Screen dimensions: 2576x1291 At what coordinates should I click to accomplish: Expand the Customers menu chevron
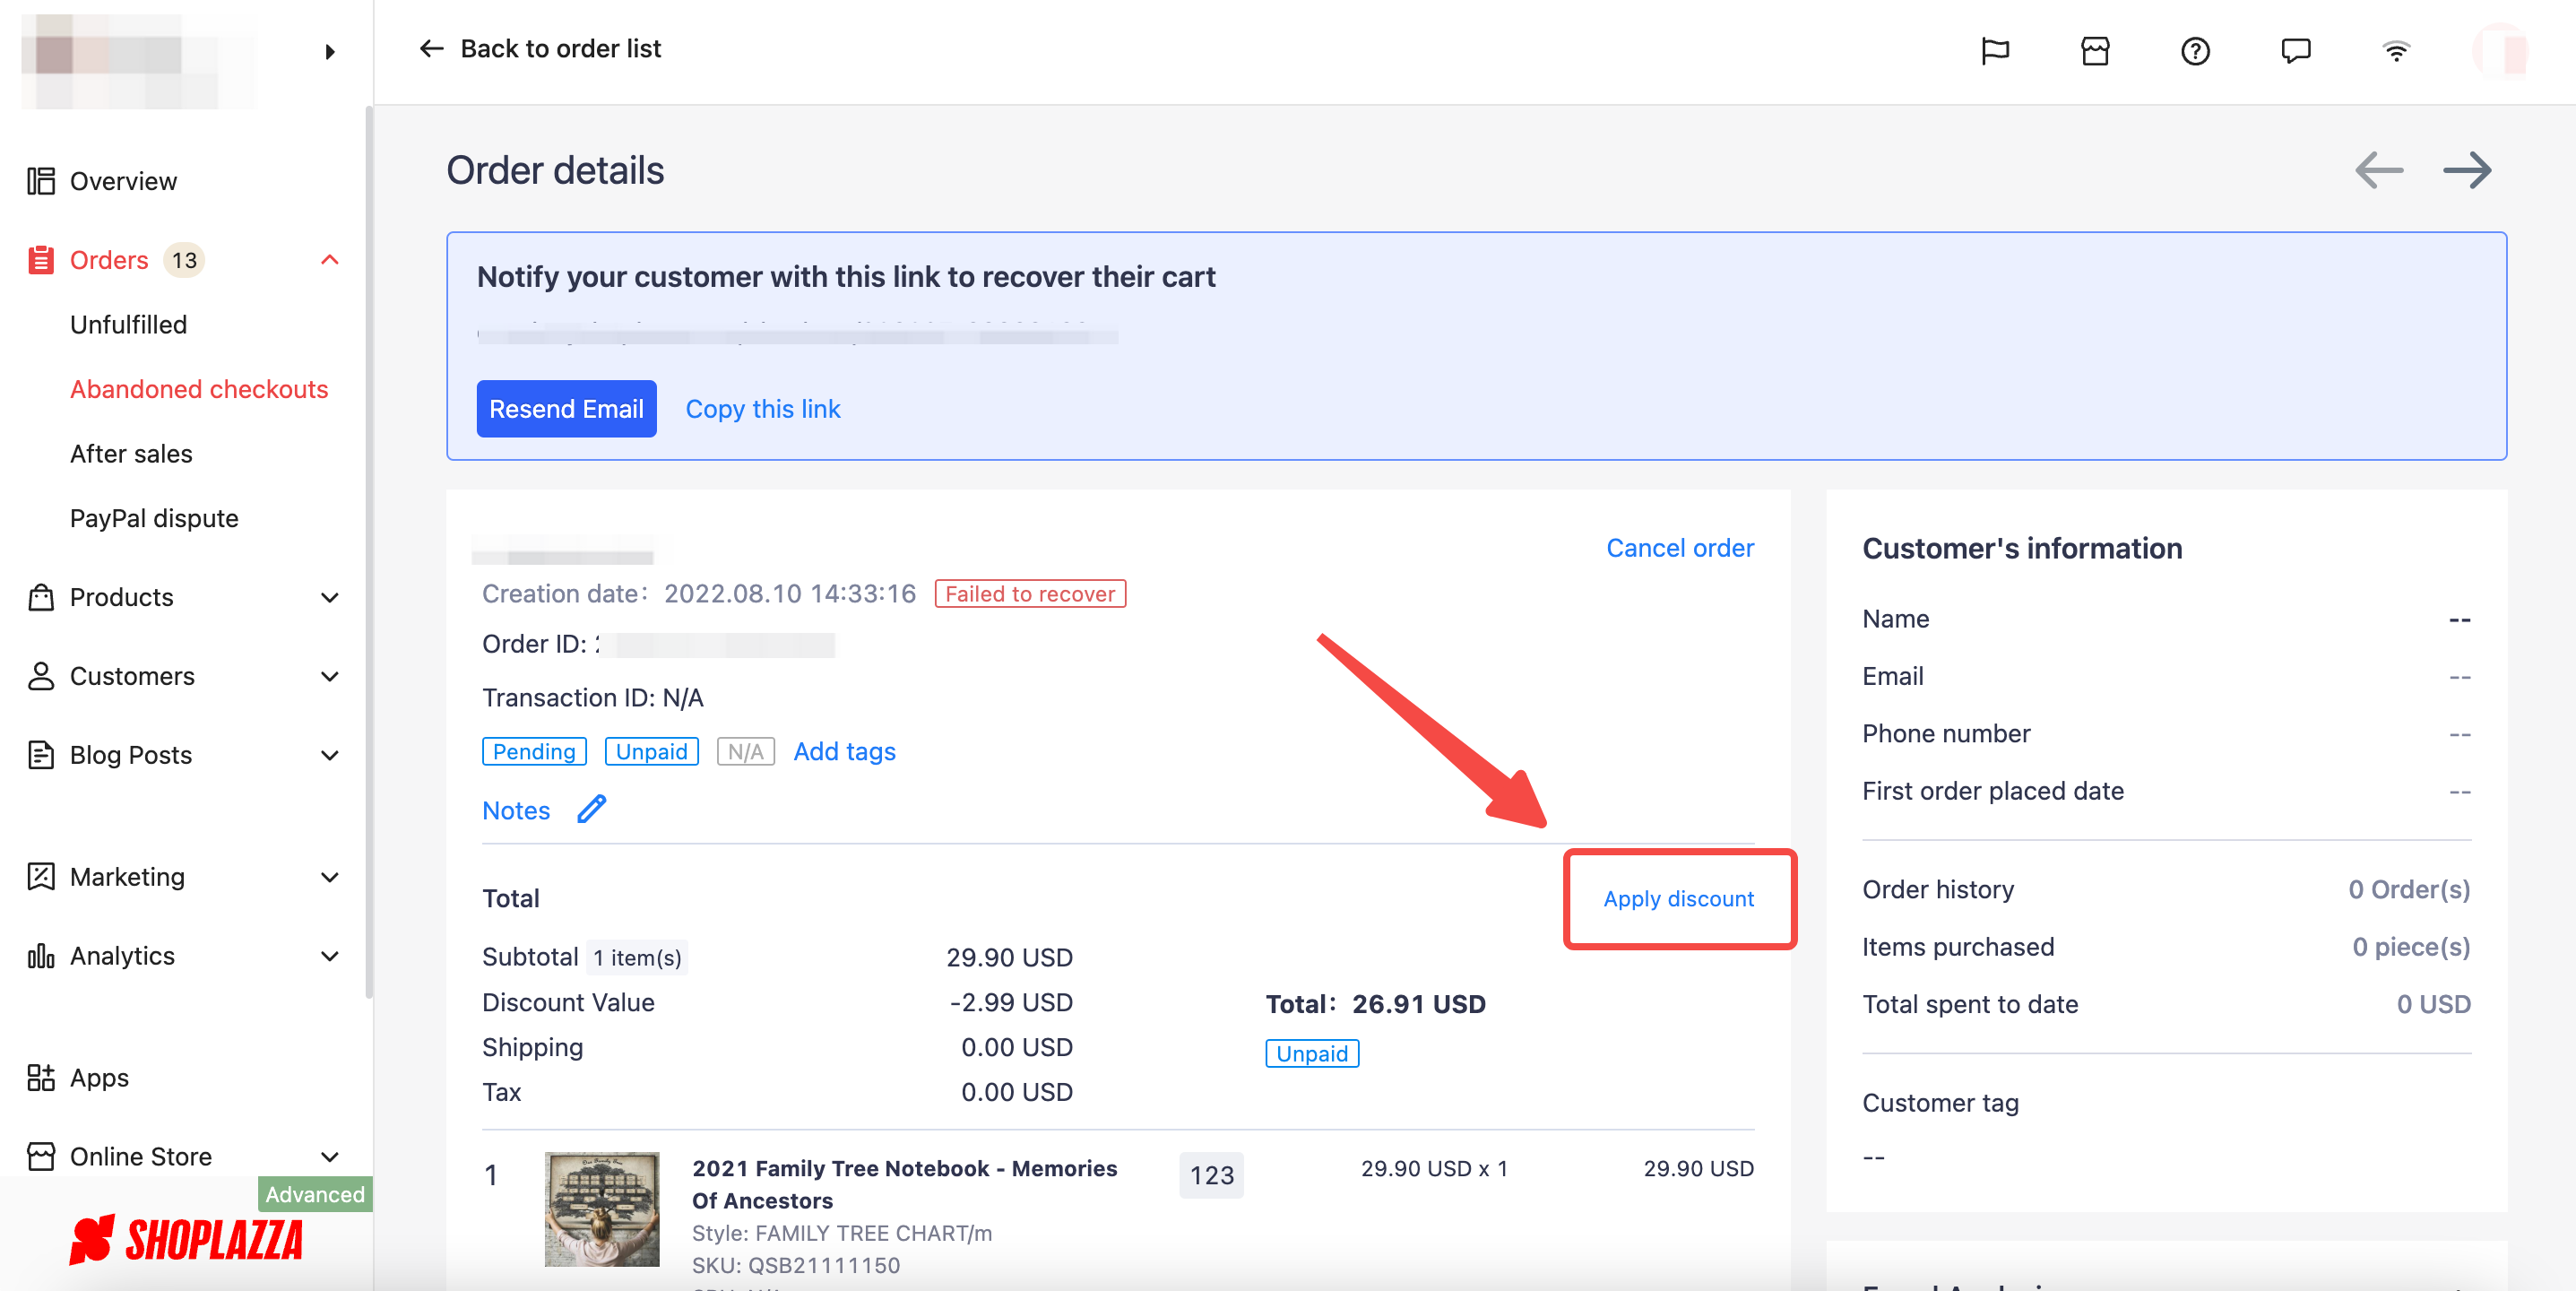pos(330,676)
